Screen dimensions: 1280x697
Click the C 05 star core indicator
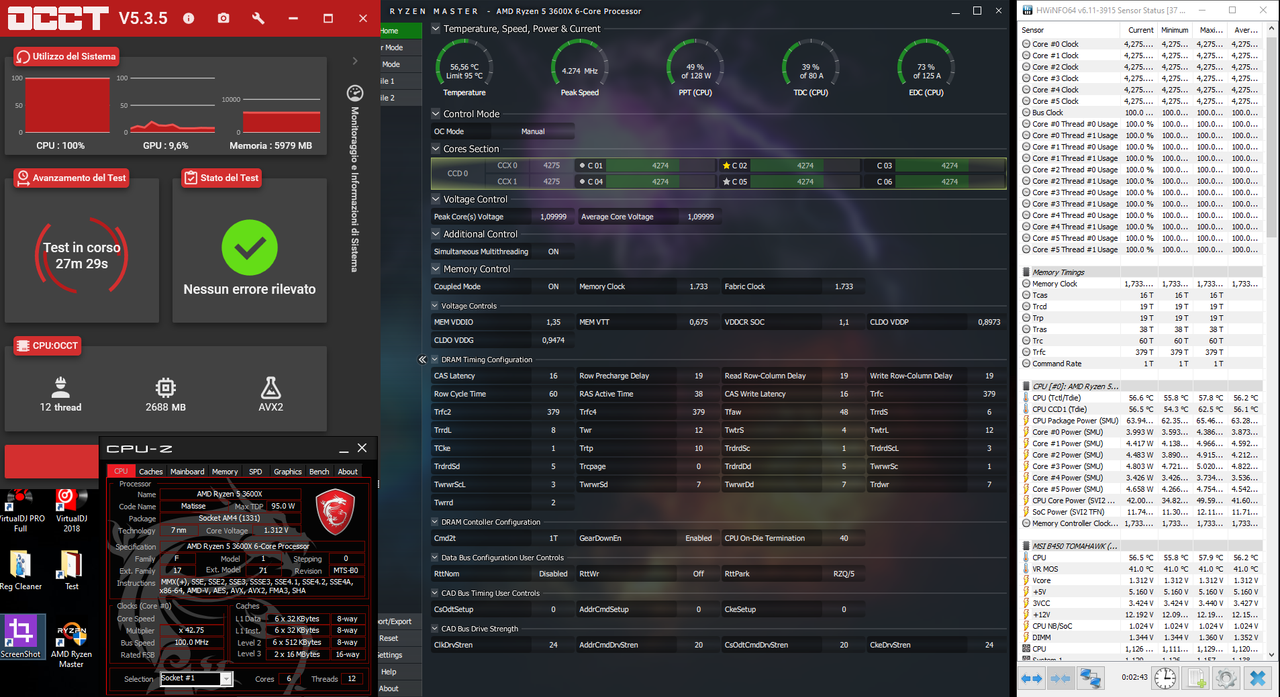point(727,181)
